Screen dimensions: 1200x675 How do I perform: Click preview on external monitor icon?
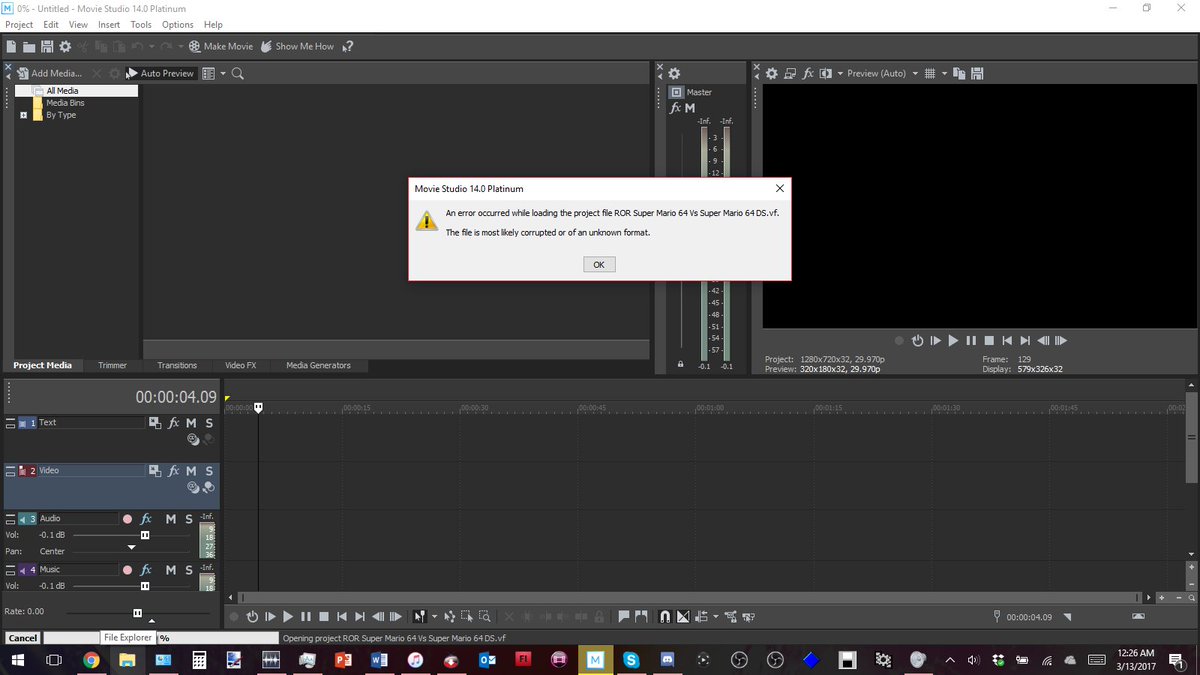click(x=790, y=73)
